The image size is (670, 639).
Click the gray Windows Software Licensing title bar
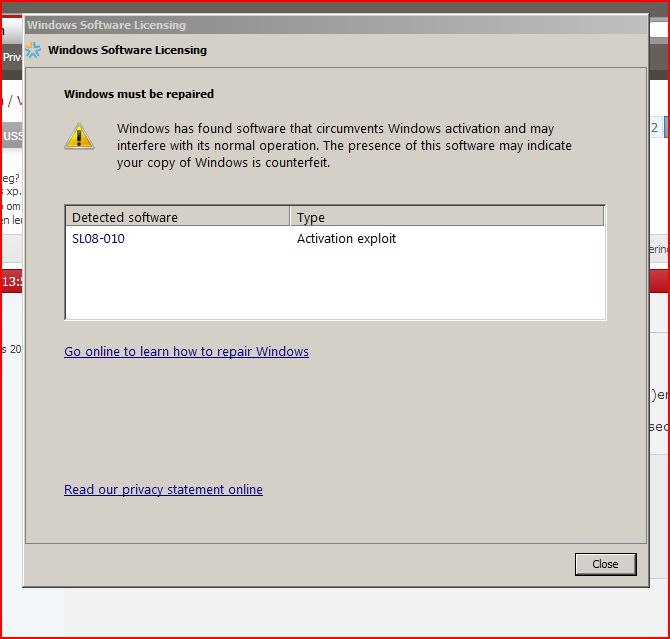[x=336, y=25]
